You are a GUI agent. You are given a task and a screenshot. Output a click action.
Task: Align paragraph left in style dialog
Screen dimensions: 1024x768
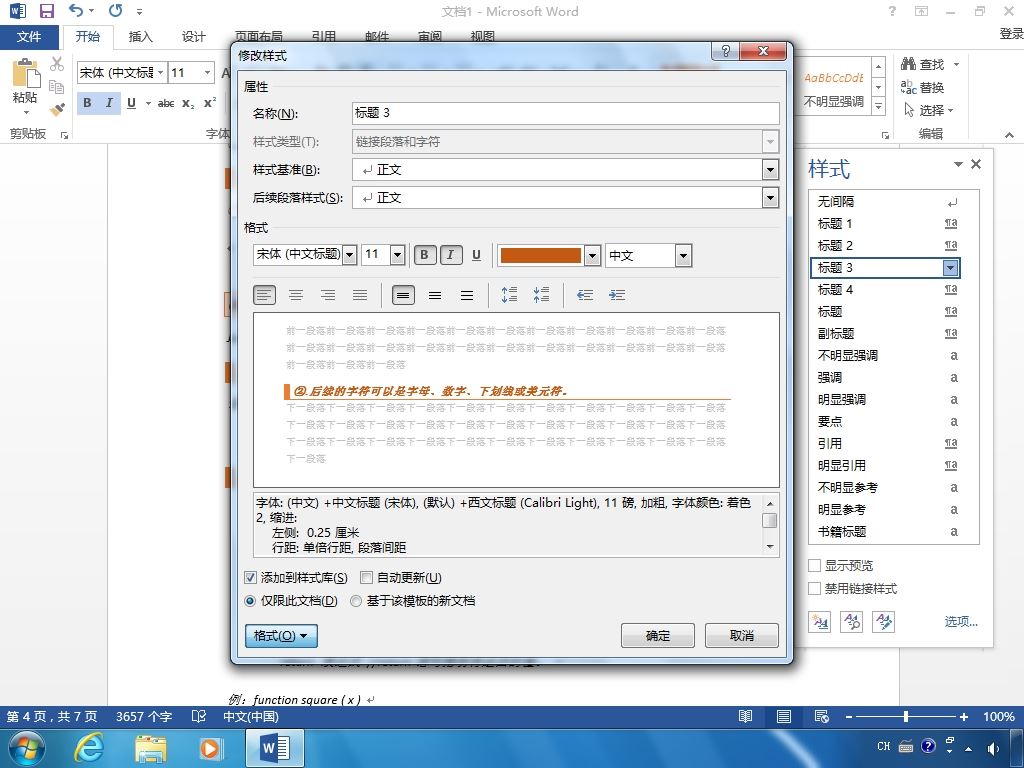click(x=264, y=295)
